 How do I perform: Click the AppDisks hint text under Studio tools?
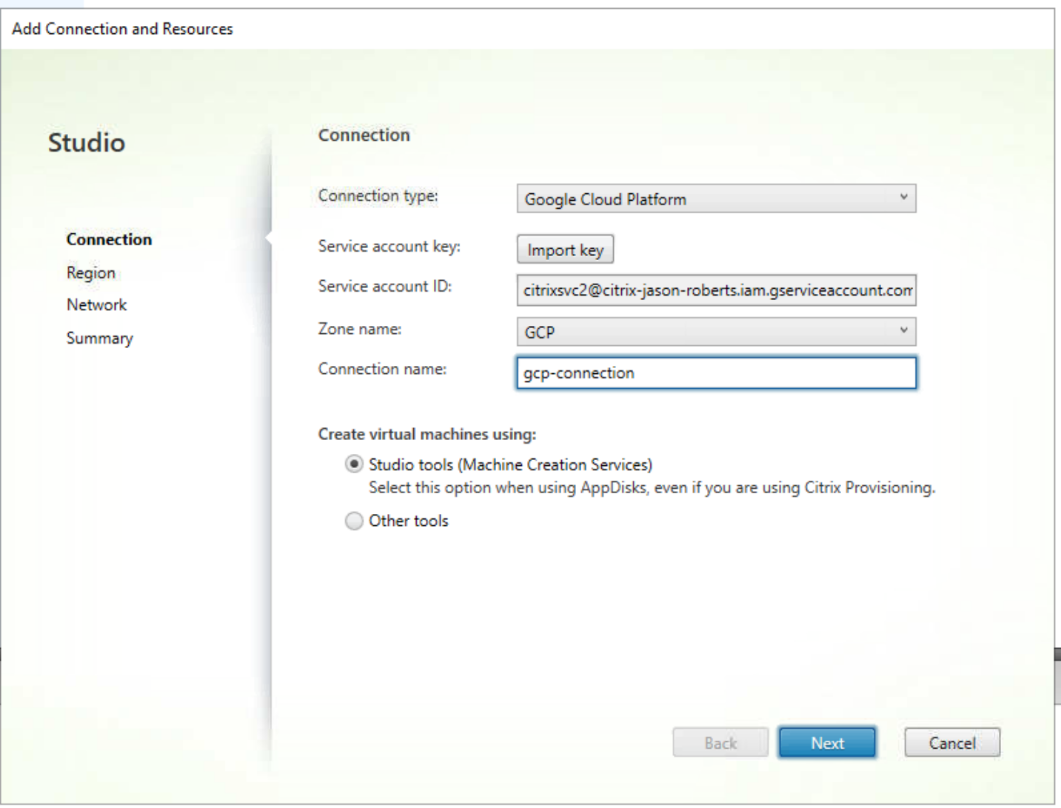point(651,488)
